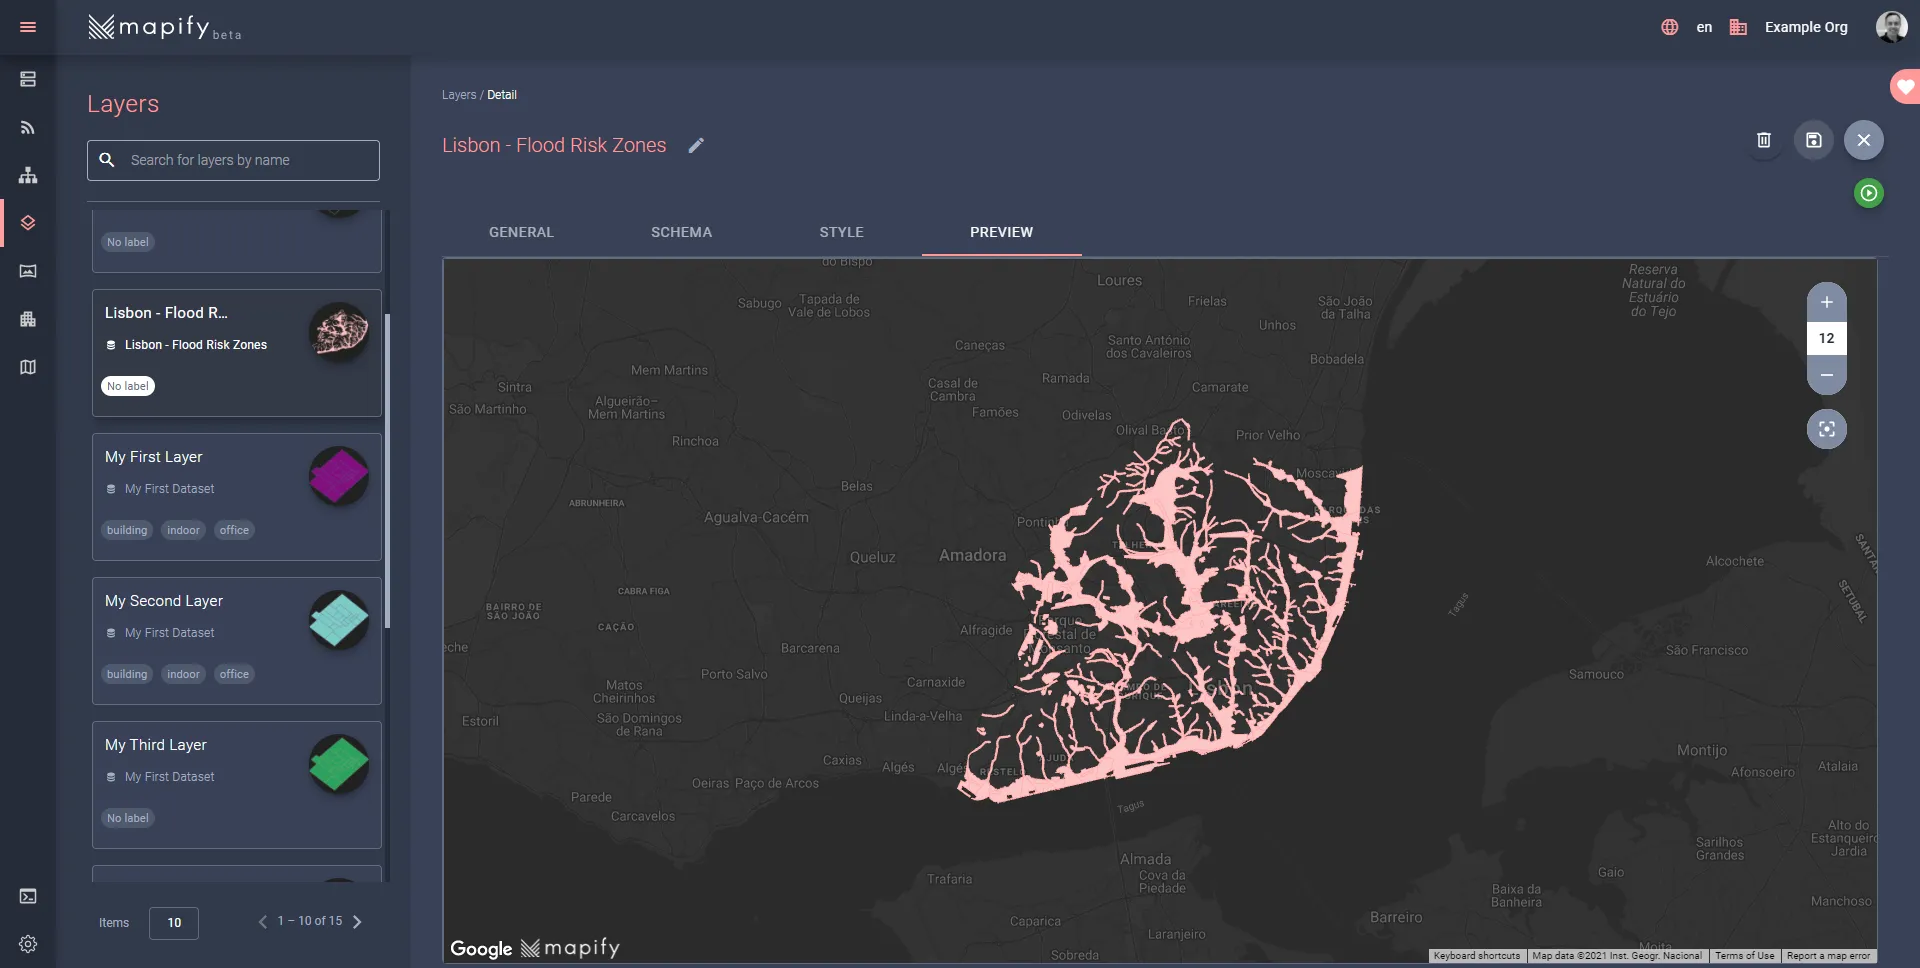Click Keyboard shortcuts on the map

pos(1476,956)
